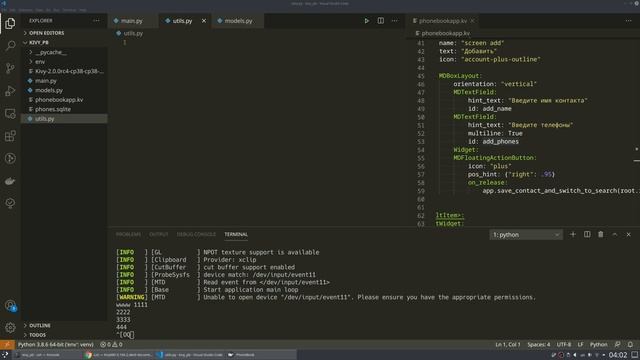This screenshot has height=360, width=640.
Task: Run the Python file with play button
Action: [367, 21]
